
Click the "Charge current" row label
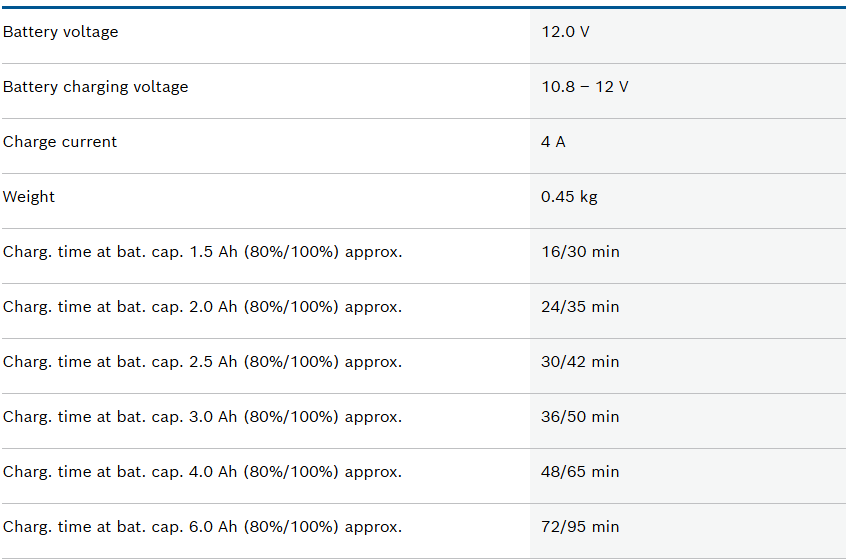pyautogui.click(x=60, y=142)
